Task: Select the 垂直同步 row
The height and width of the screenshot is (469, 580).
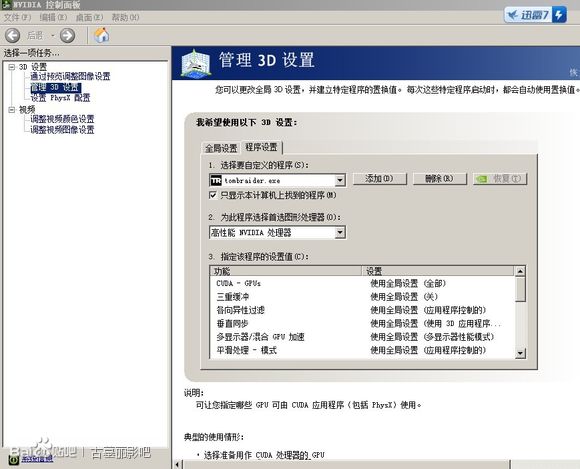Action: pyautogui.click(x=362, y=323)
